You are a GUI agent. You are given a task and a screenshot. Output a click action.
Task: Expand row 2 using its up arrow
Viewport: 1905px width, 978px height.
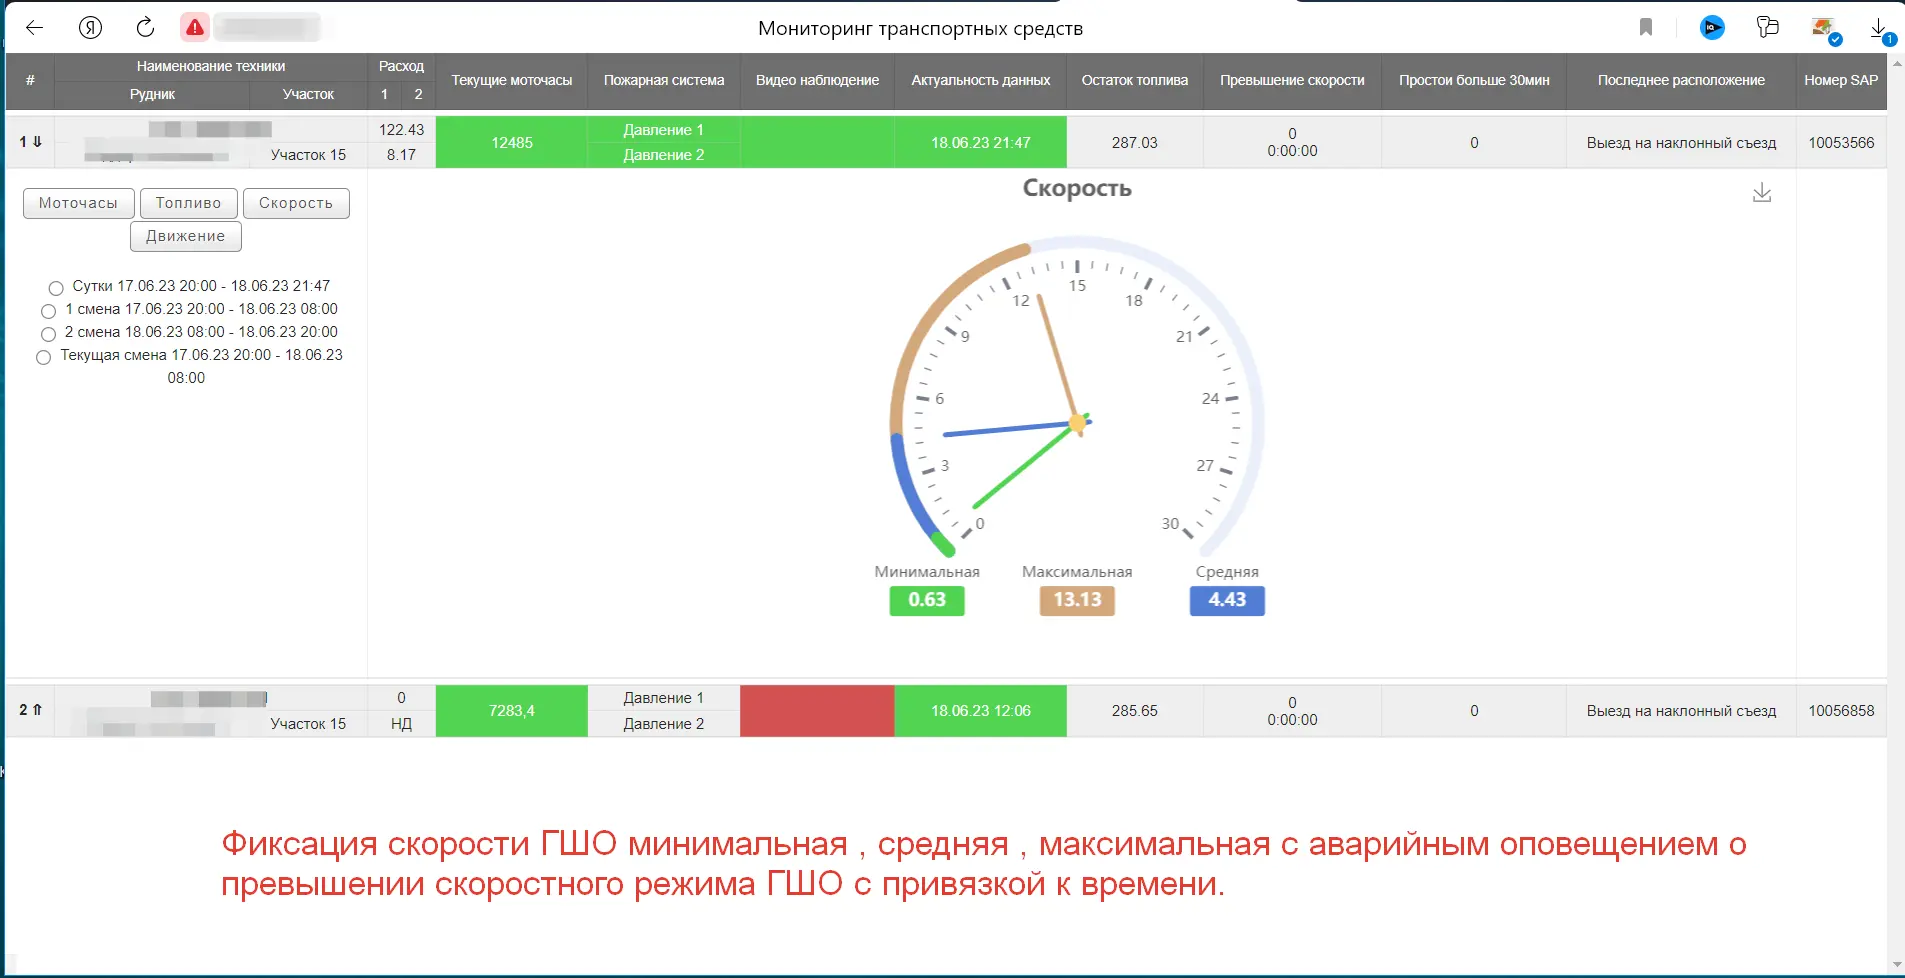(x=37, y=710)
